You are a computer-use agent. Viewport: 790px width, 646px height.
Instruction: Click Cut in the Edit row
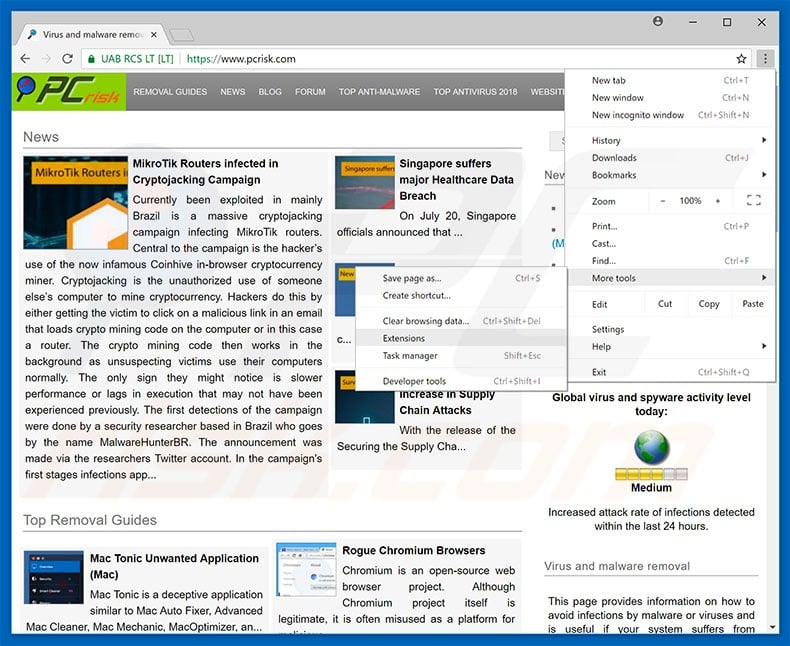(x=665, y=303)
